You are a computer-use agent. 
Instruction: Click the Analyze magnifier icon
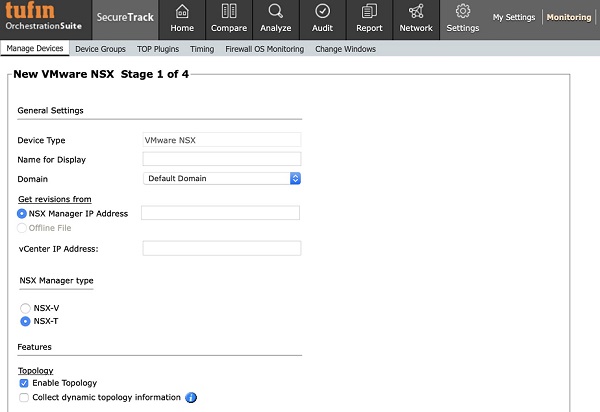[275, 12]
